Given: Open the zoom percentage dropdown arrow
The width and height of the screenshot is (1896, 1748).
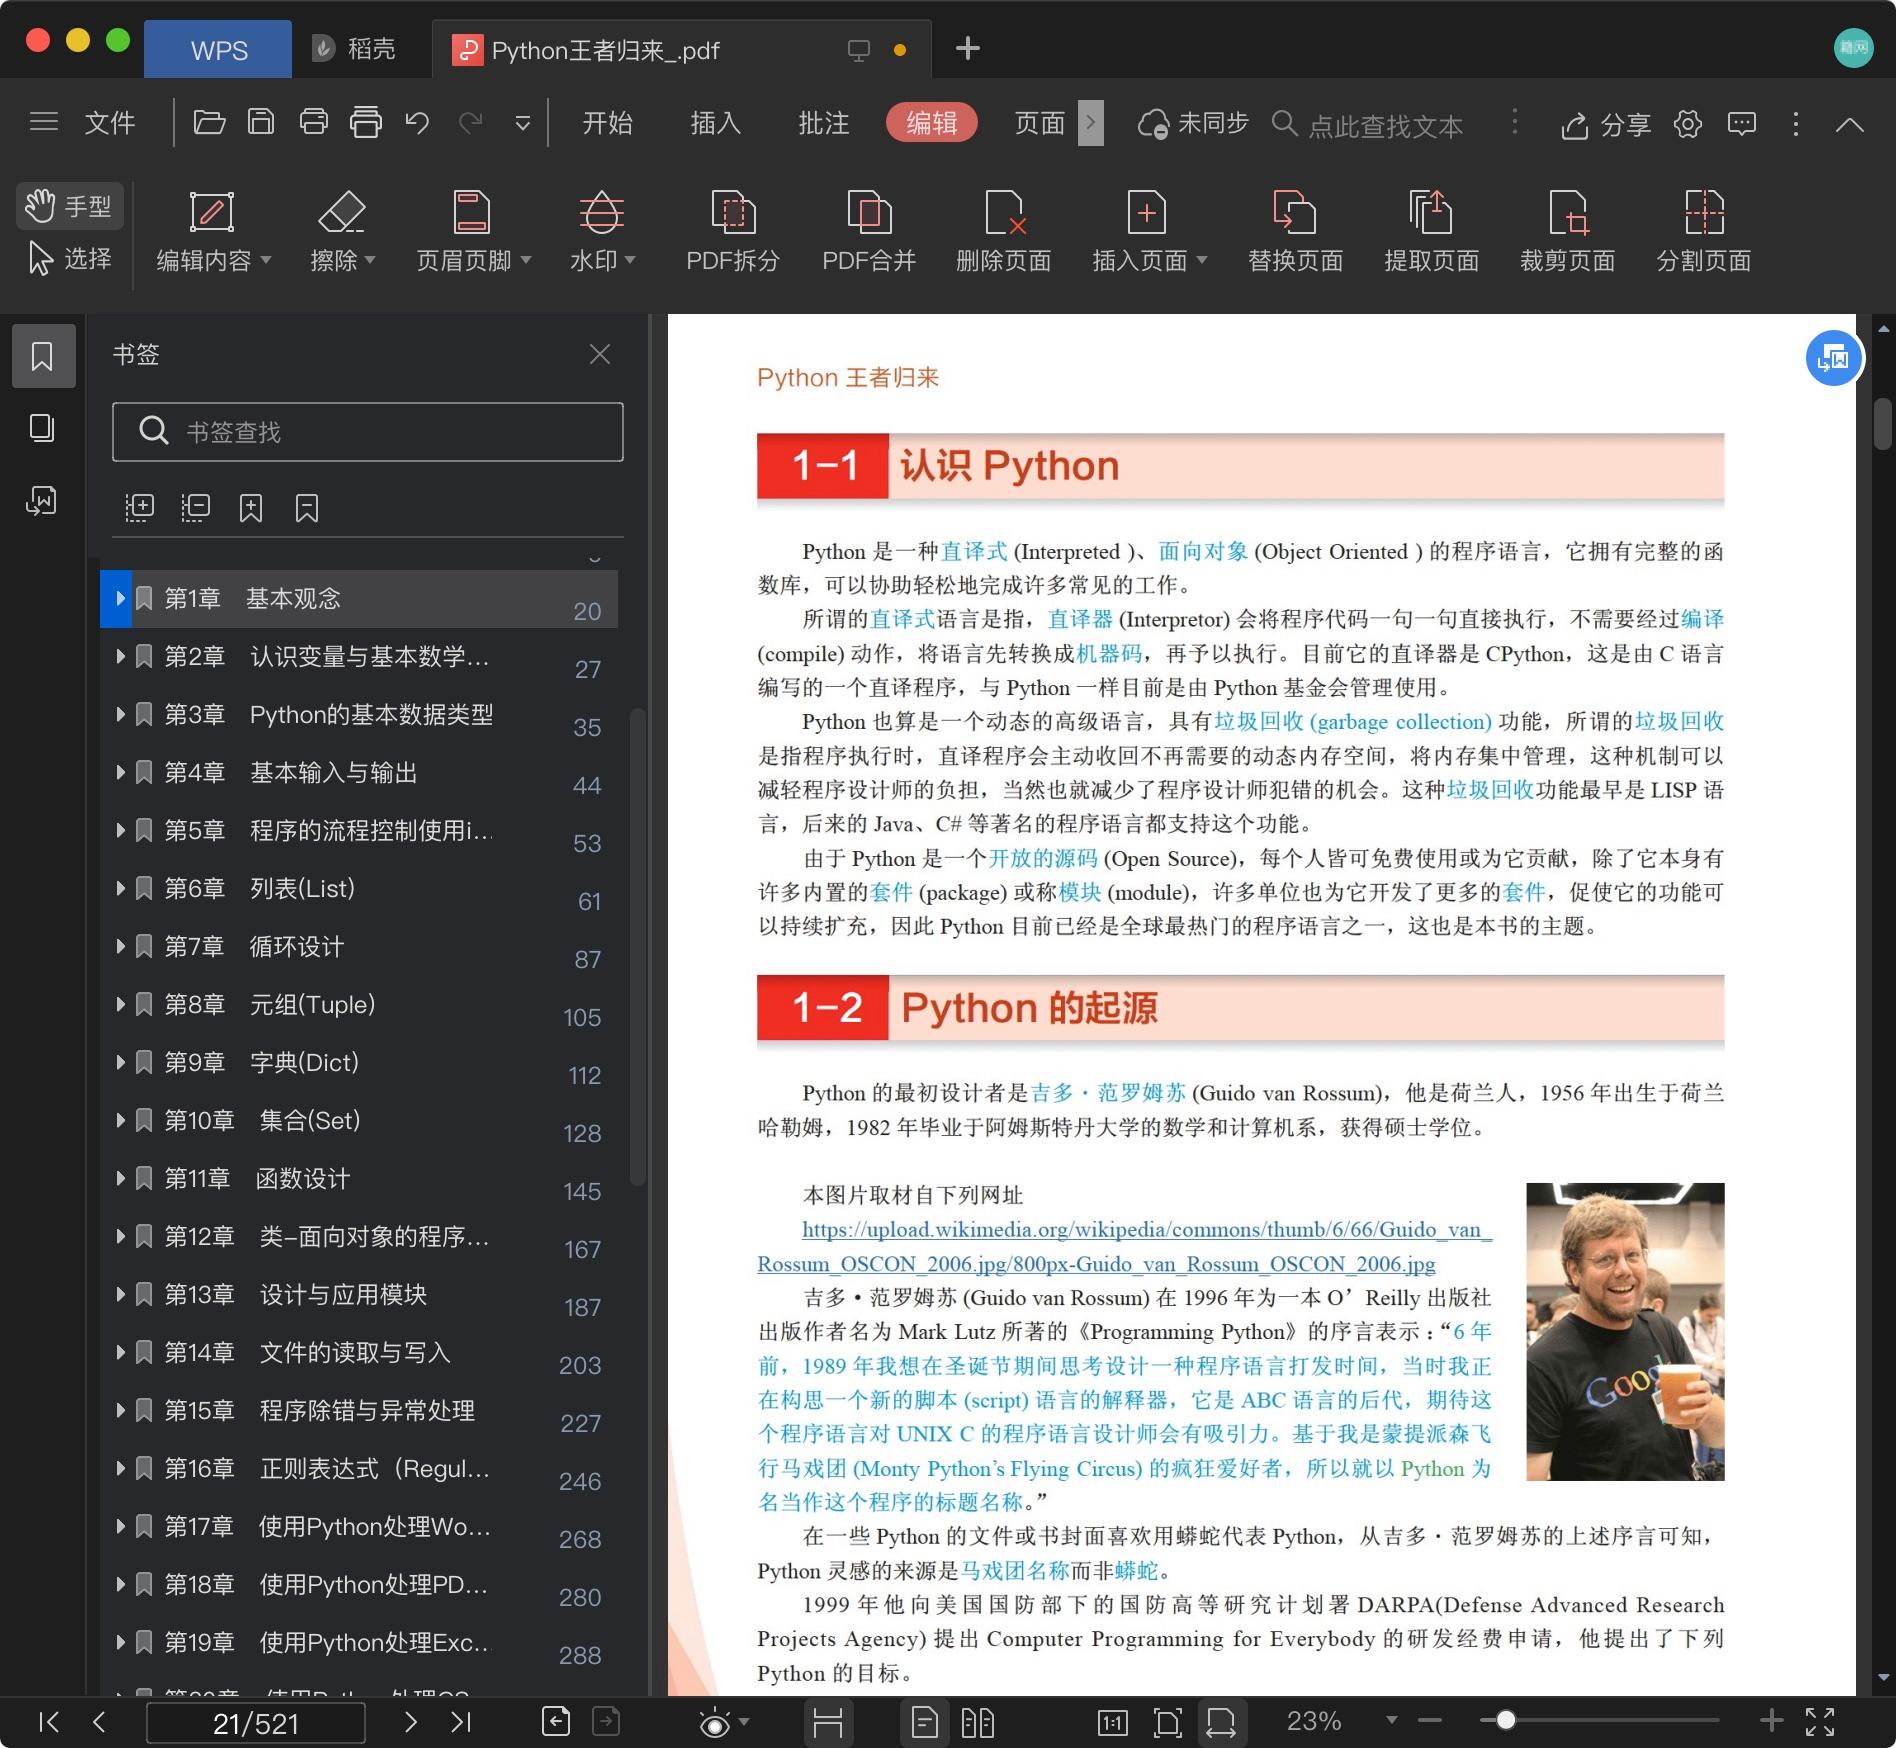Looking at the screenshot, I should 1391,1720.
